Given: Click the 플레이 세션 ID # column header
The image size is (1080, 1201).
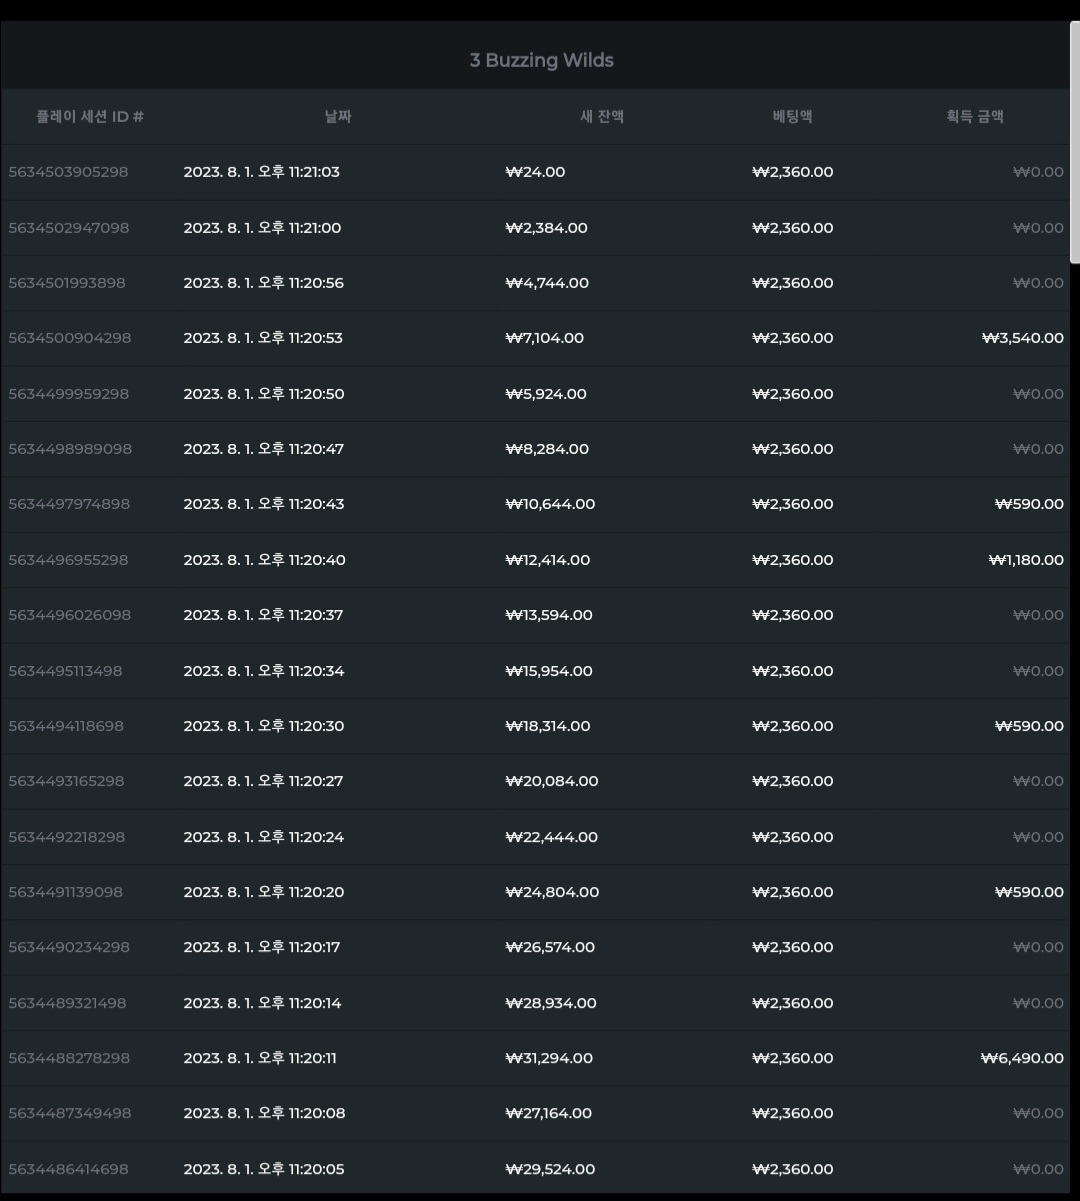Looking at the screenshot, I should [90, 117].
